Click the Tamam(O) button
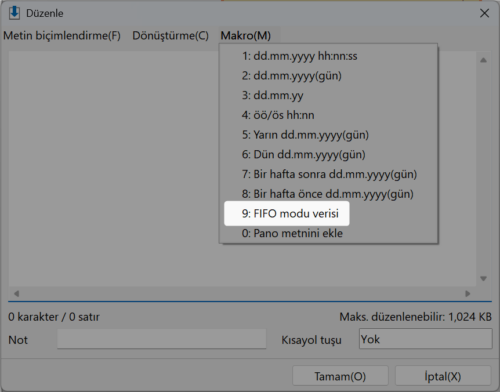 click(x=340, y=376)
